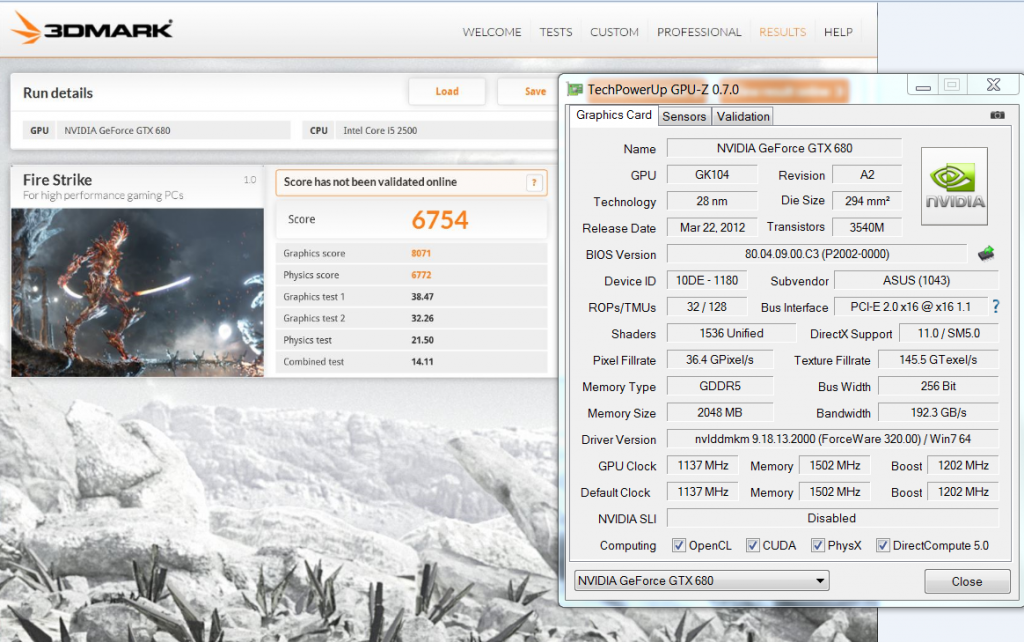The height and width of the screenshot is (642, 1024).
Task: Click the Combined test value 14.11
Action: point(423,362)
